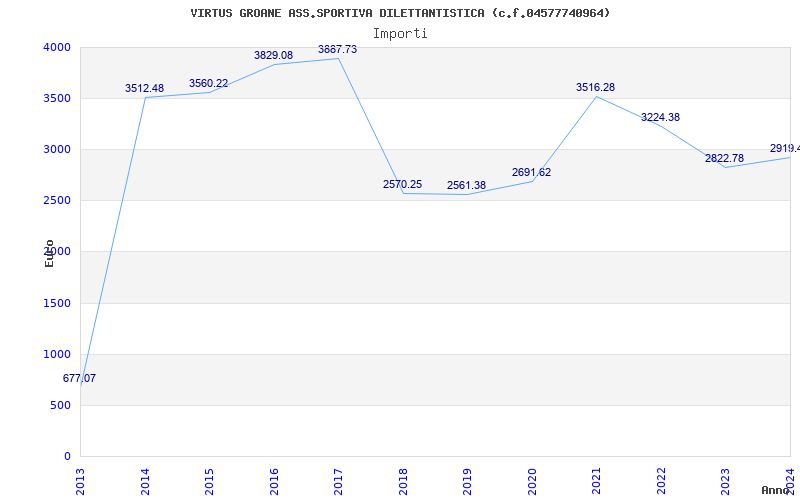The width and height of the screenshot is (800, 500).
Task: Click the 2017 x-axis year label
Action: pyautogui.click(x=338, y=481)
